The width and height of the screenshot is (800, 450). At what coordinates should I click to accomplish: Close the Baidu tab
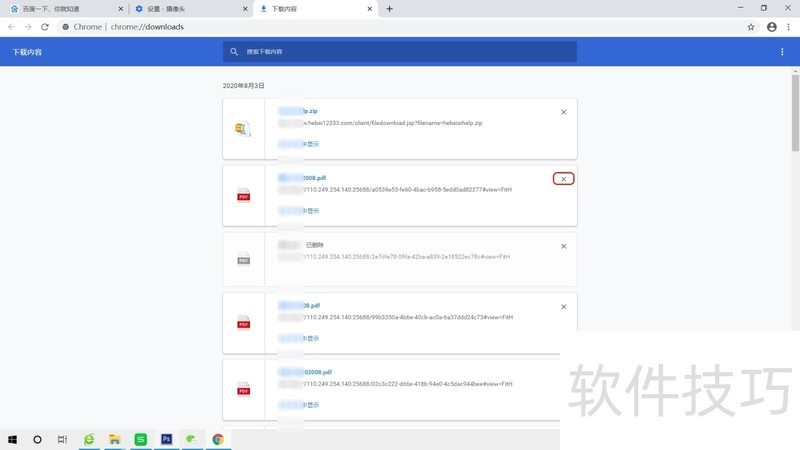[120, 9]
